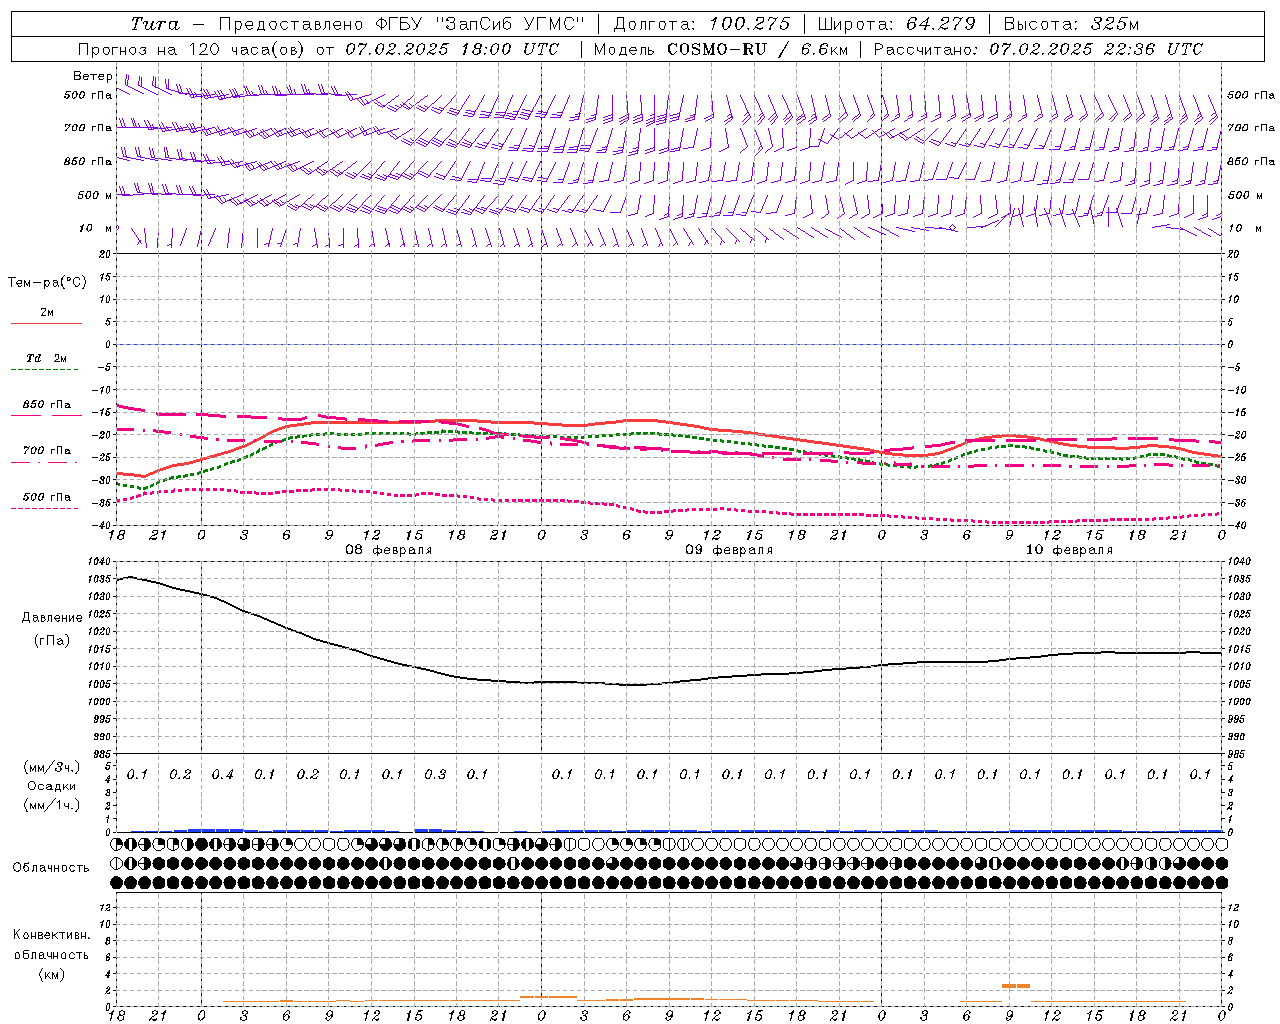Click "Предоставлено ФГБУ ЗапСиб УГМС" text
Screen dimensions: 1280x1024
click(x=401, y=24)
